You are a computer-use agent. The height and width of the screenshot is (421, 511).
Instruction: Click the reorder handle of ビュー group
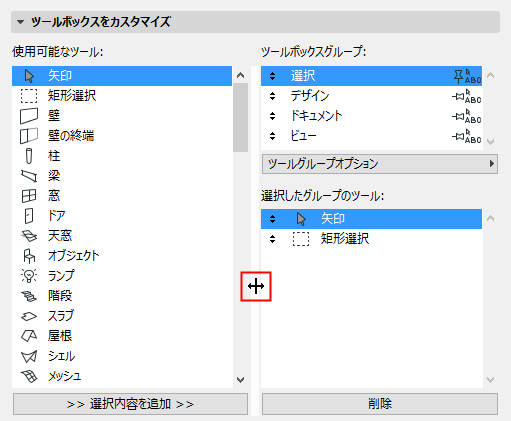272,136
